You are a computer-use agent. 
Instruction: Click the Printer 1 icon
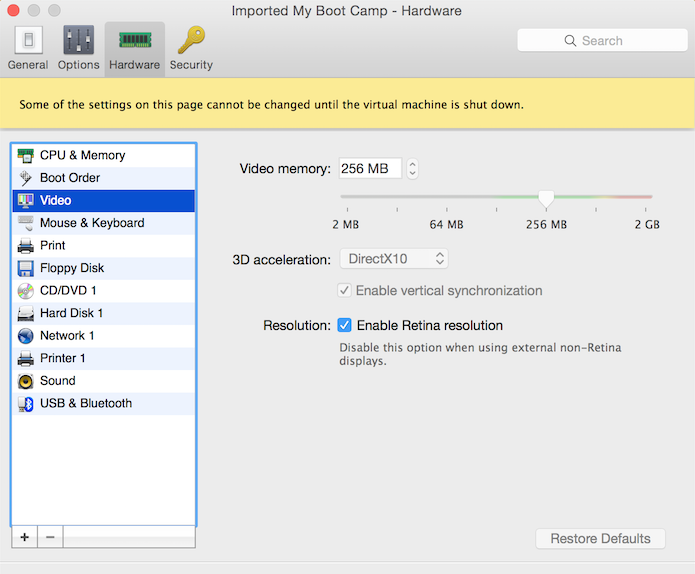point(26,359)
